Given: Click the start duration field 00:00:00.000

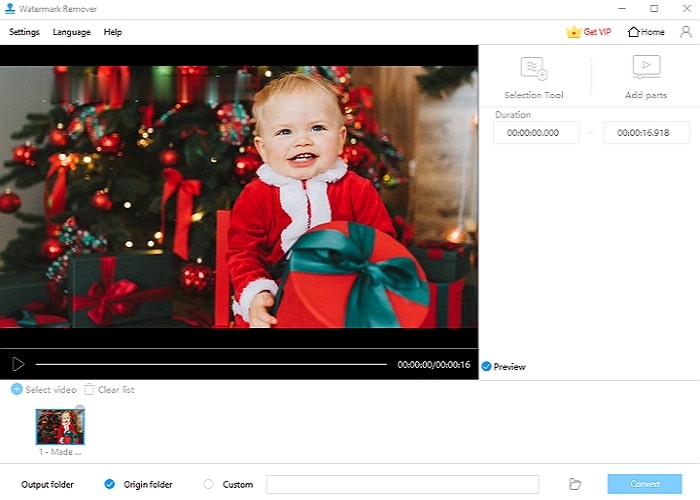Looking at the screenshot, I should point(536,133).
